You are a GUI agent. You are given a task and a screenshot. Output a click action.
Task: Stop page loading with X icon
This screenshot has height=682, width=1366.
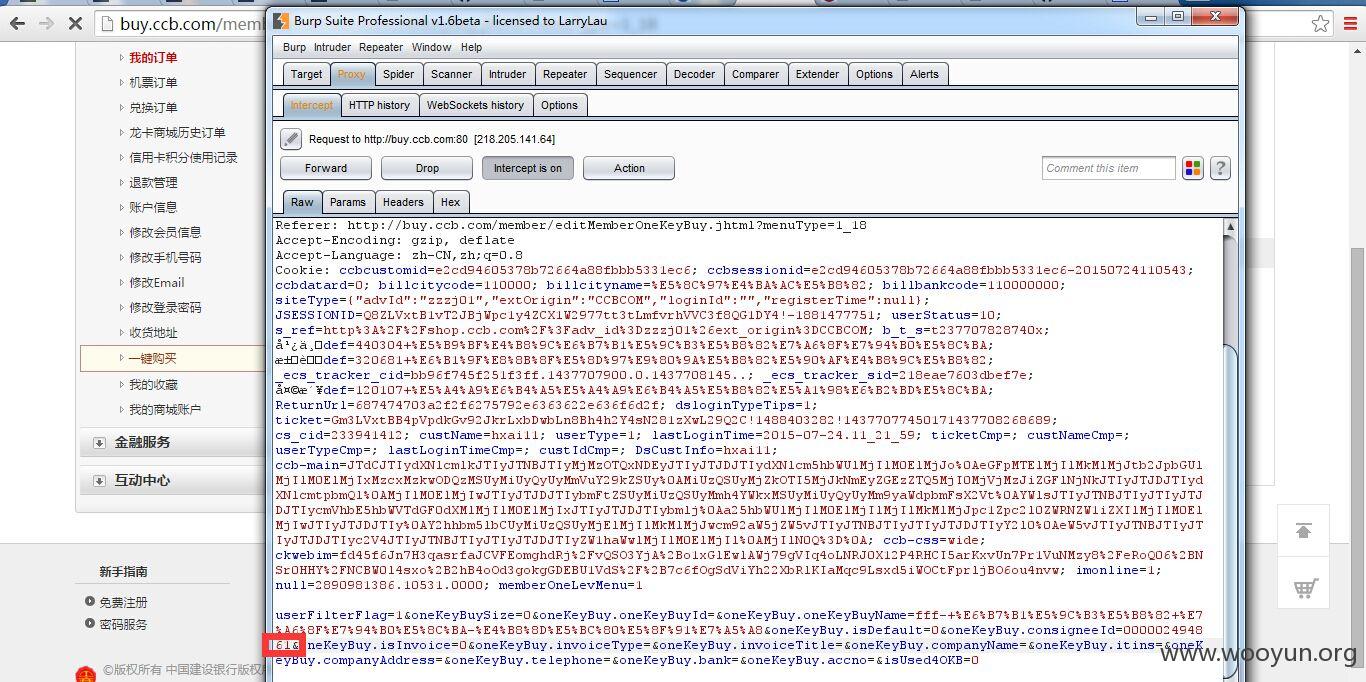pos(75,23)
